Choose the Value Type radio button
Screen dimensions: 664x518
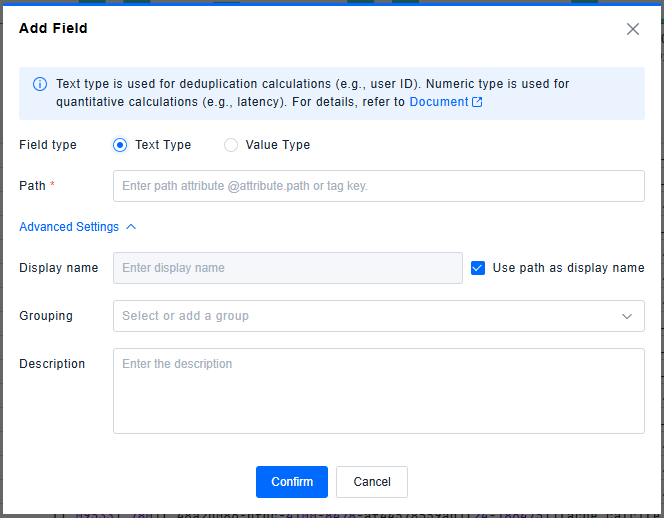(x=231, y=145)
